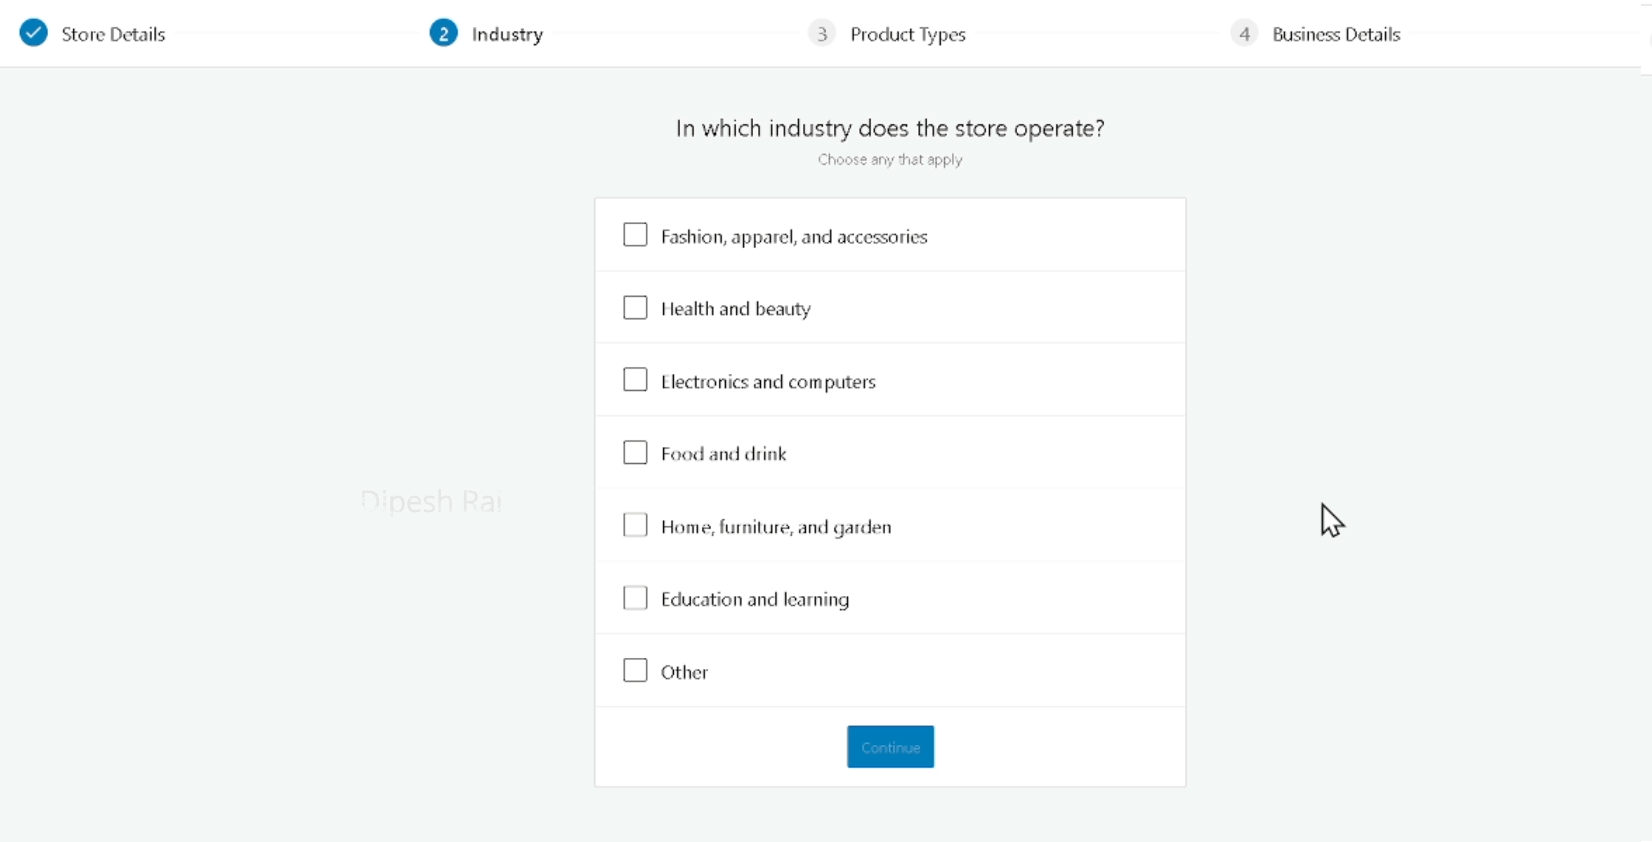Mark the Education and learning checkbox
Image resolution: width=1652 pixels, height=842 pixels.
(635, 598)
